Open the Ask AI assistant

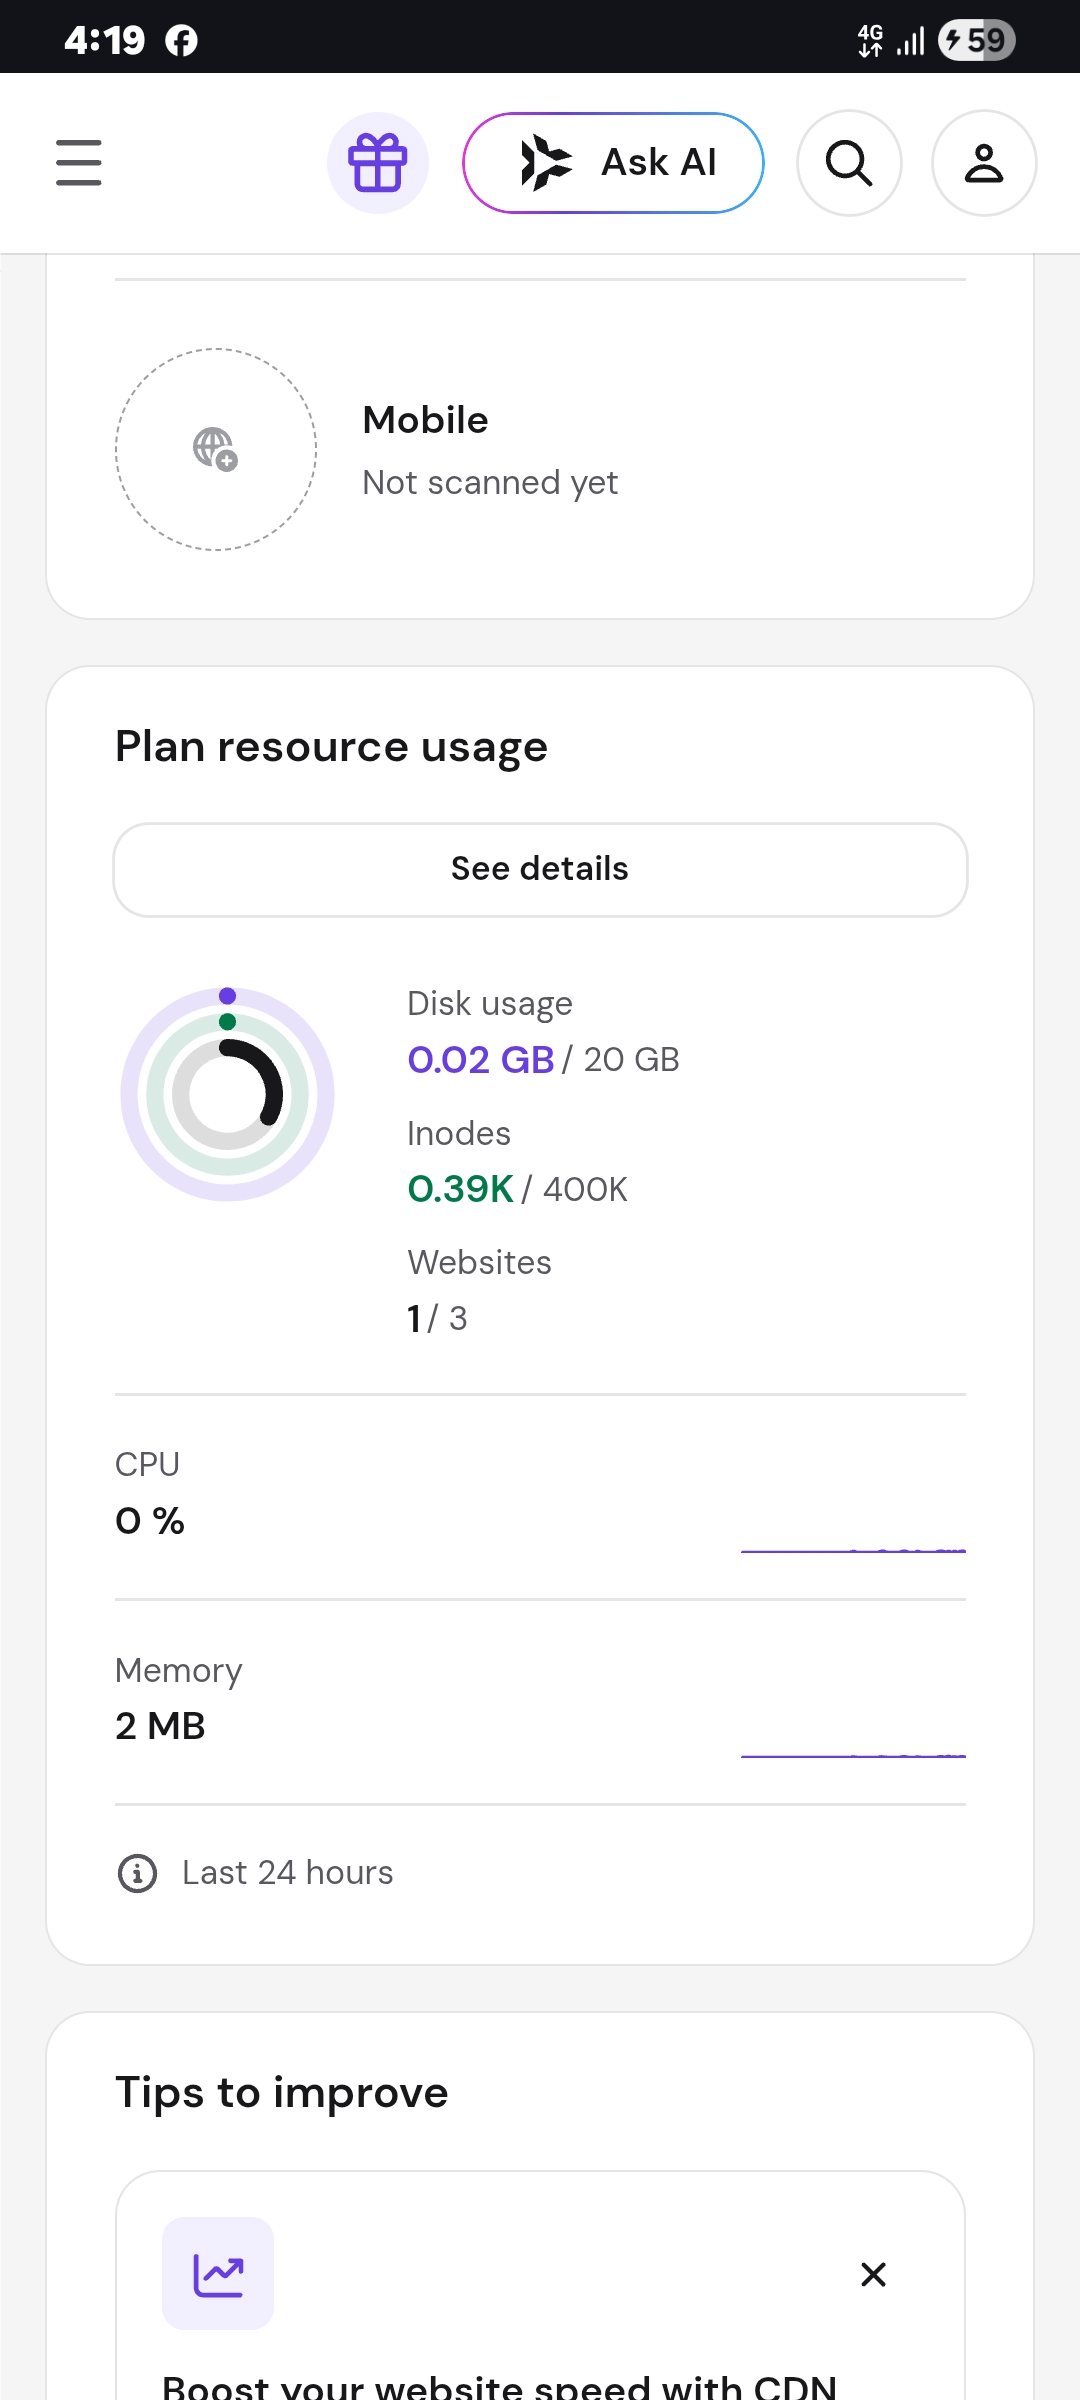(613, 163)
